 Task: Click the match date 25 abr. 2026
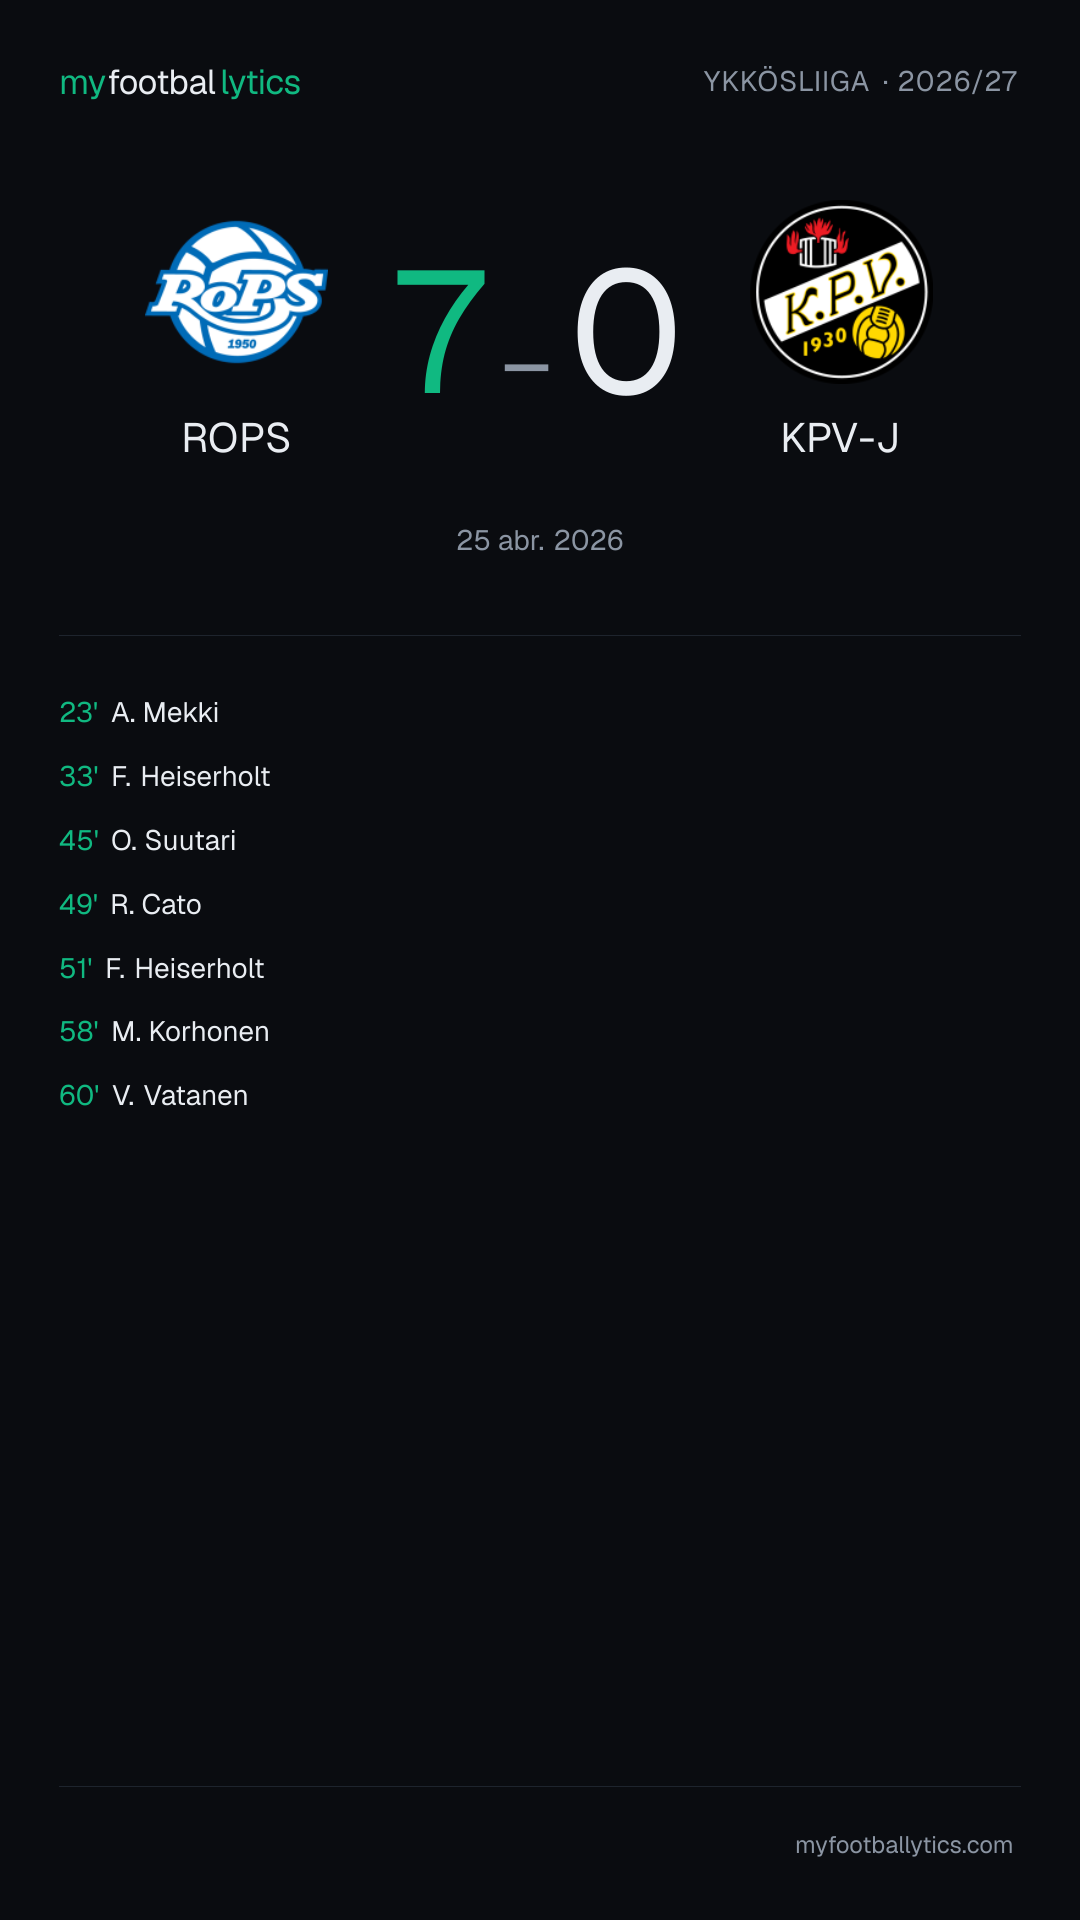click(540, 540)
